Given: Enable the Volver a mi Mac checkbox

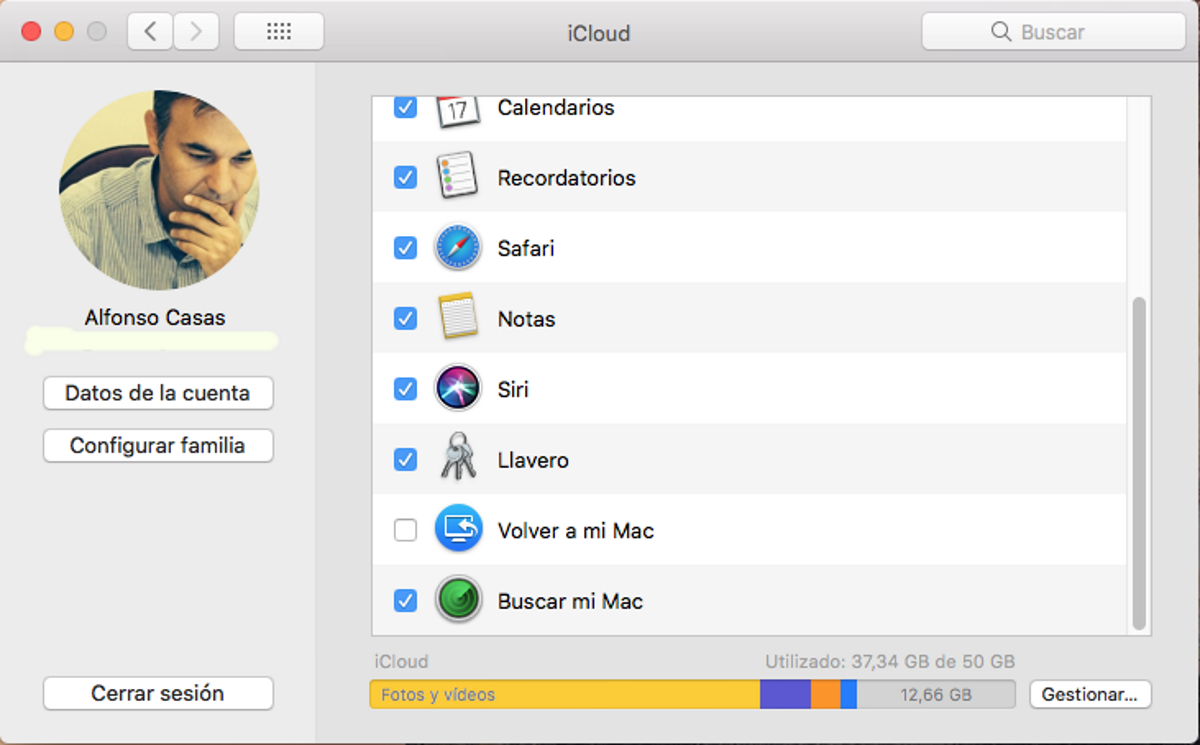Looking at the screenshot, I should pos(405,530).
